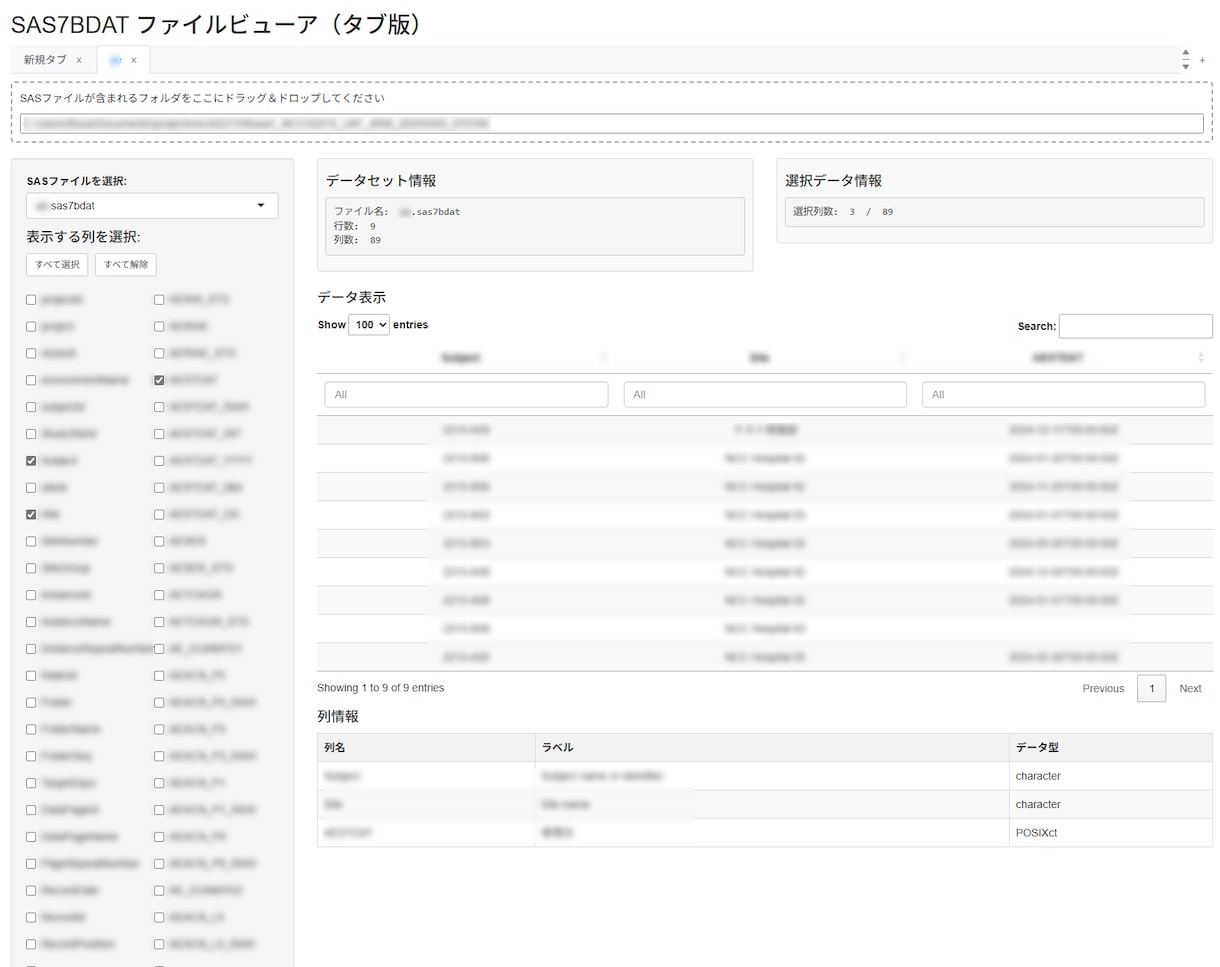Uncheck the Site column checkbox
This screenshot has height=967, width=1220.
coord(31,514)
